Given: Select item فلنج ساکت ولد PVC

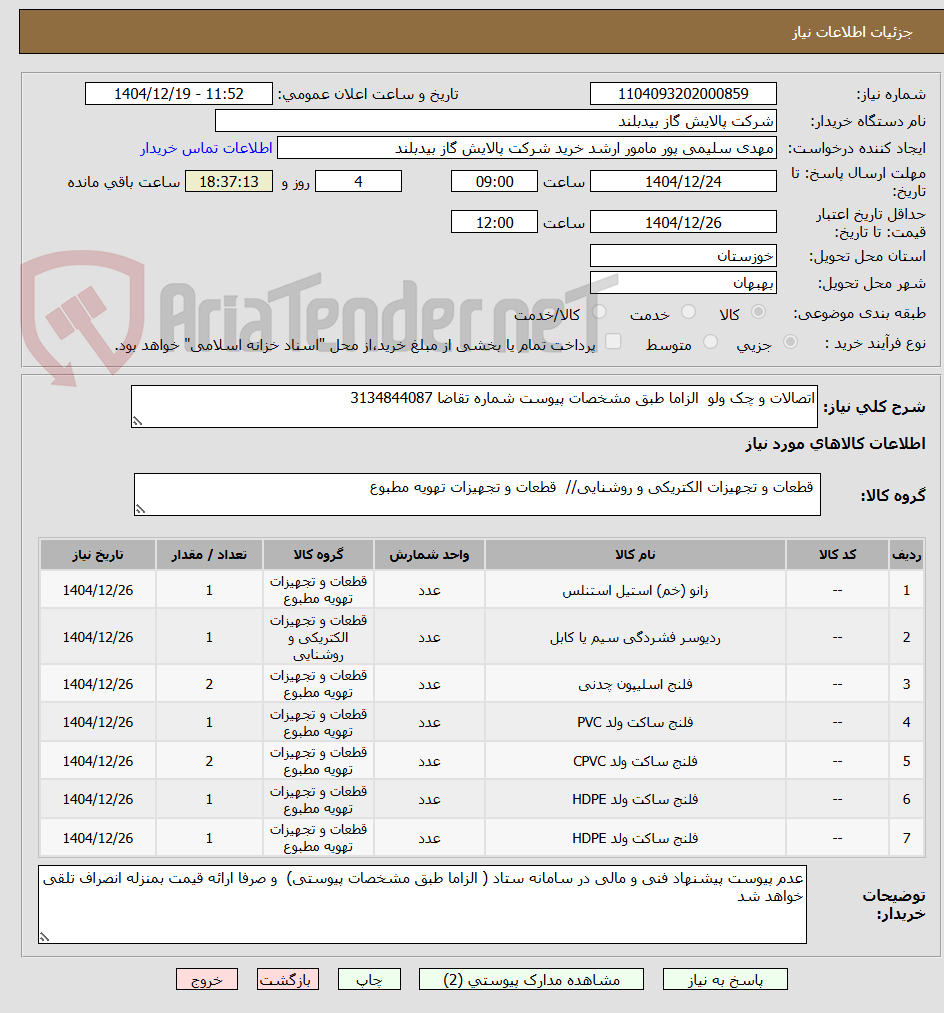Looking at the screenshot, I should pos(635,722).
